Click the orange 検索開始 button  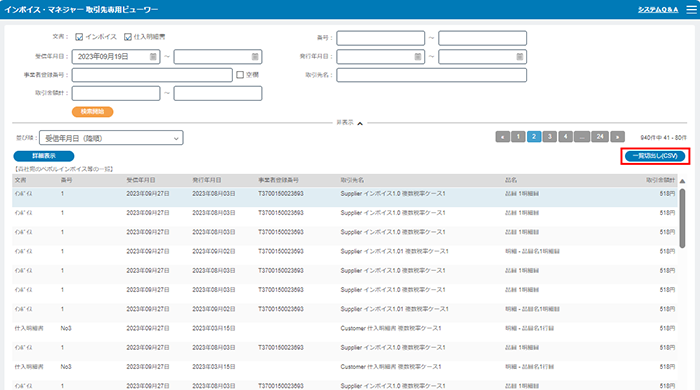92,112
